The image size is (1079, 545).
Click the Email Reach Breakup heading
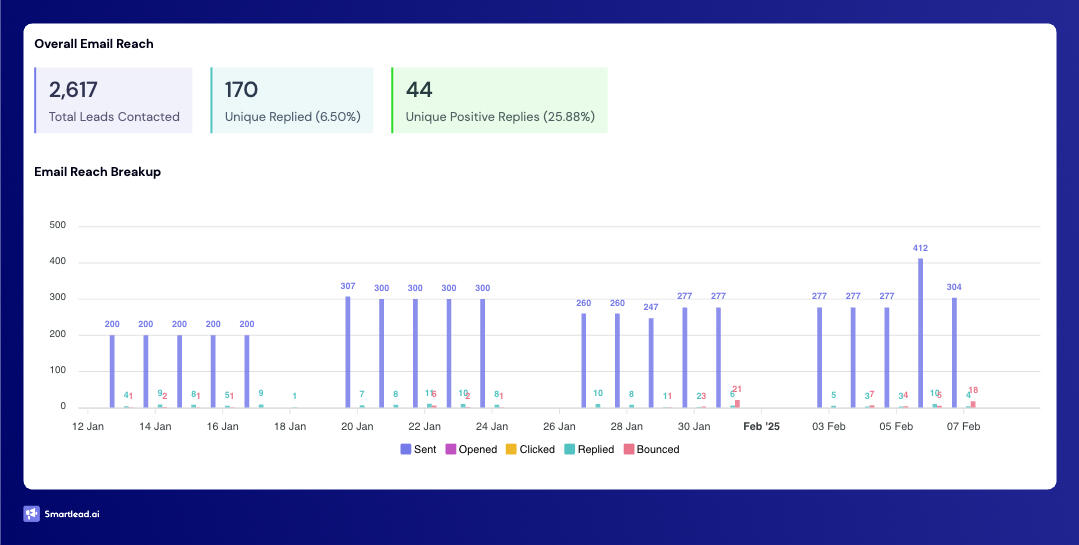[x=97, y=171]
